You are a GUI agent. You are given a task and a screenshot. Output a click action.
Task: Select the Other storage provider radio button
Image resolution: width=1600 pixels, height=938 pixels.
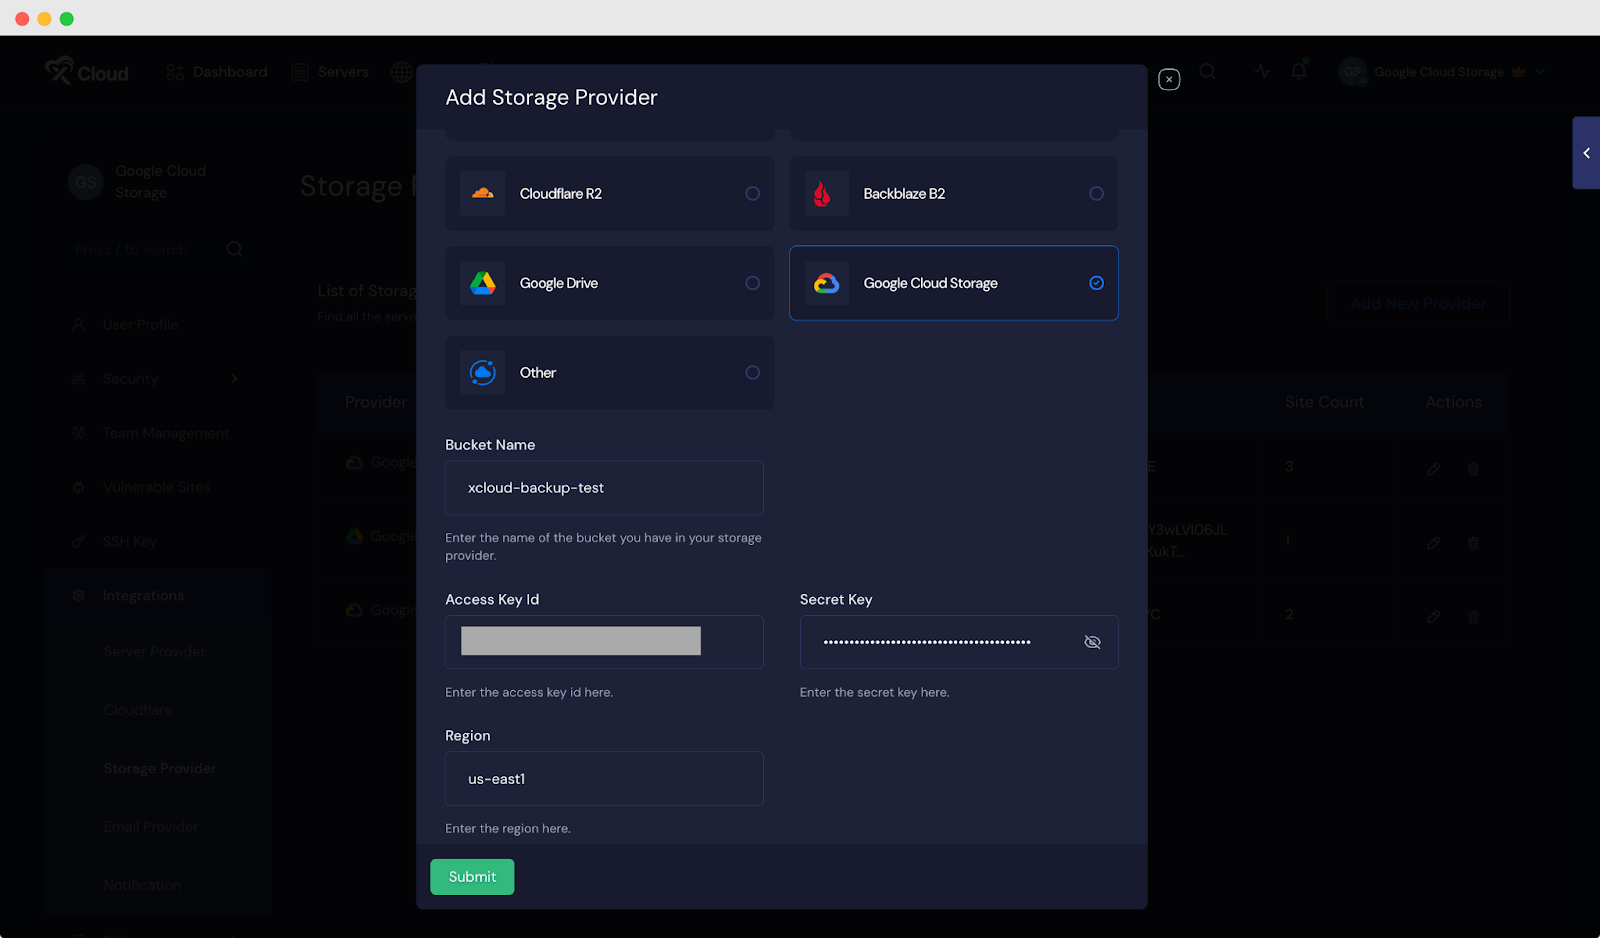click(752, 372)
